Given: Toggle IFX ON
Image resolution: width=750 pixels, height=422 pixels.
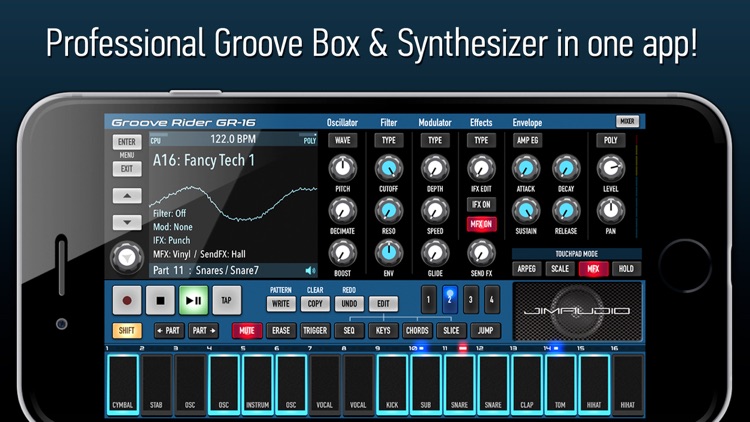Looking at the screenshot, I should (481, 205).
